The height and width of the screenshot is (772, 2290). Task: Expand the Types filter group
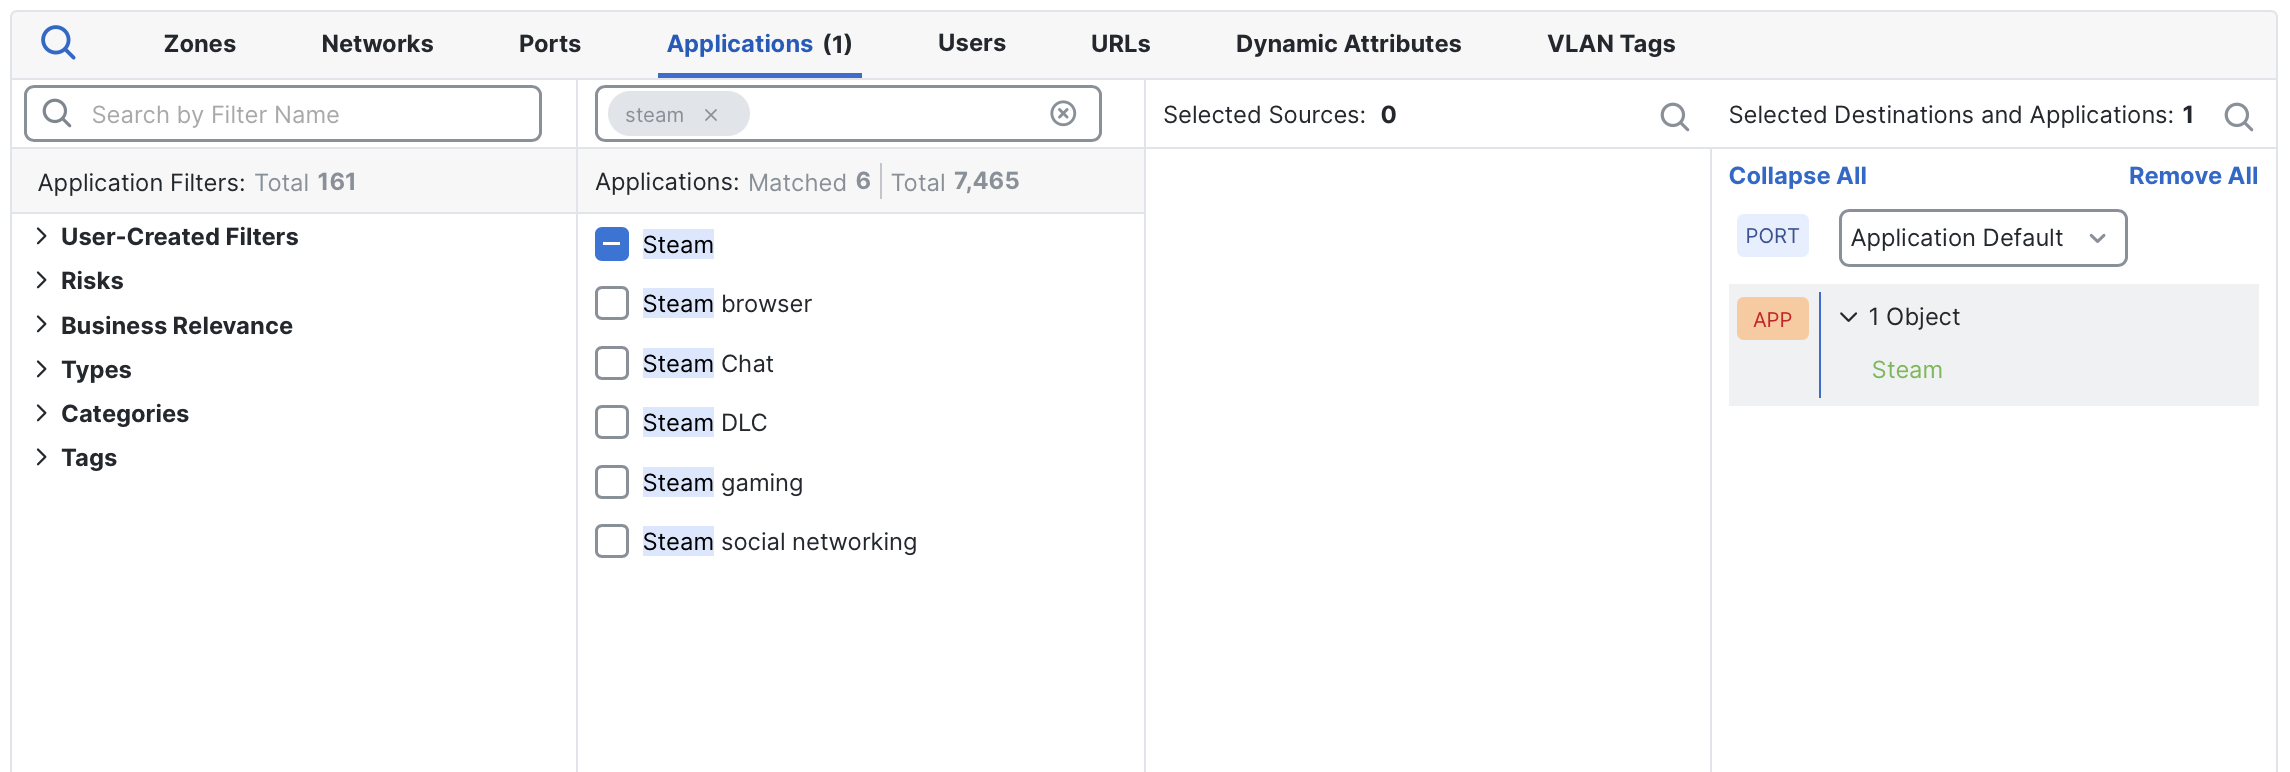click(x=42, y=369)
